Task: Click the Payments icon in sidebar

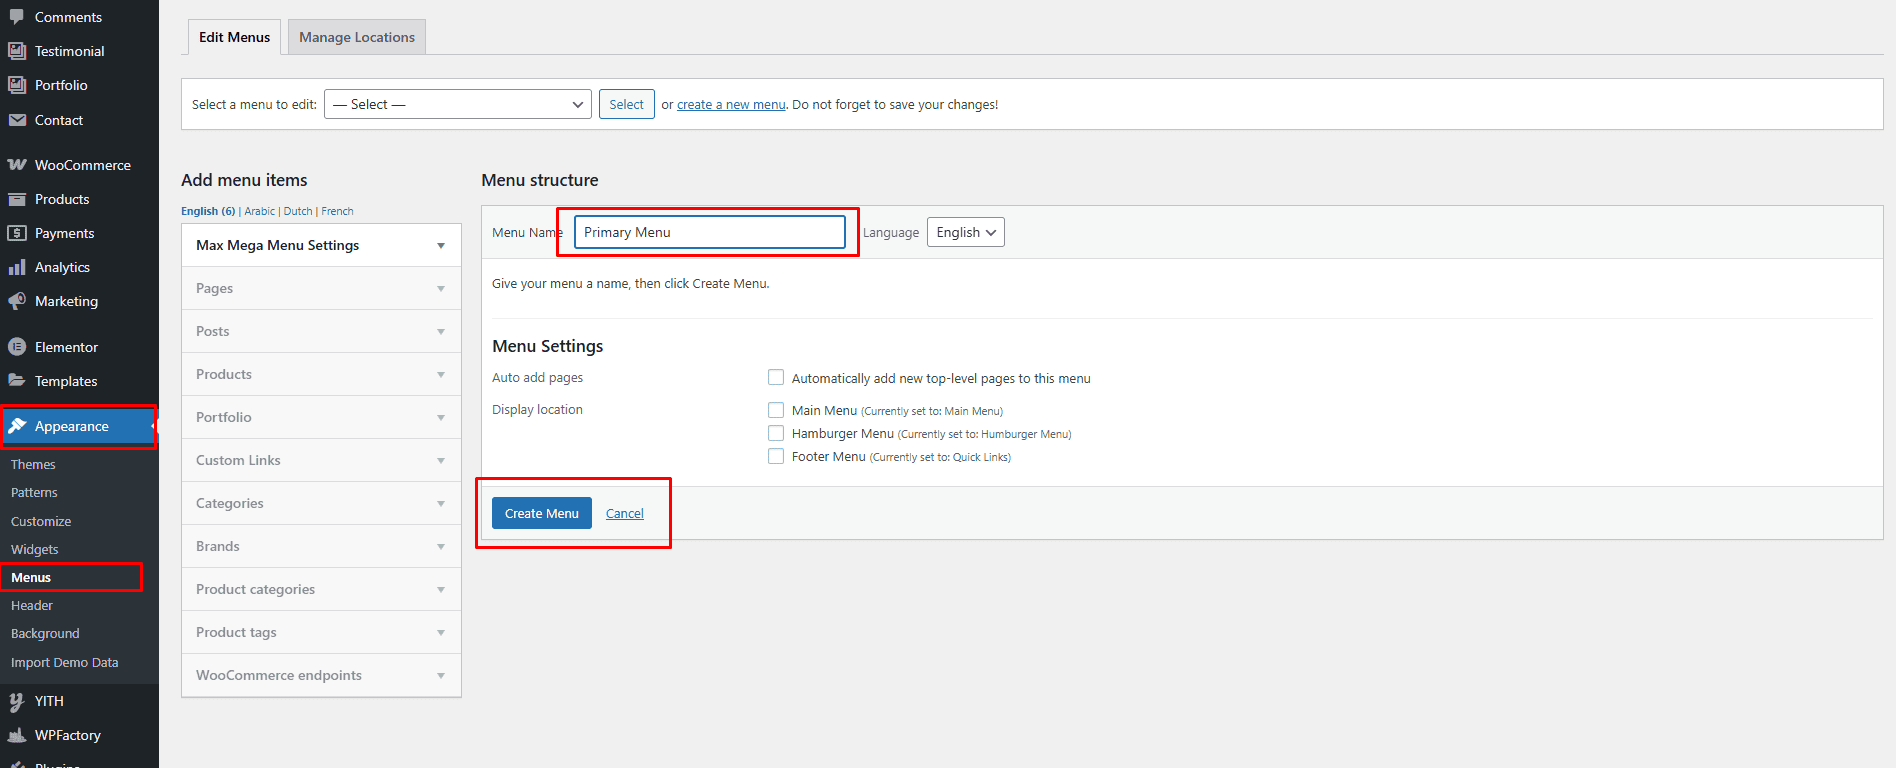Action: coord(17,233)
